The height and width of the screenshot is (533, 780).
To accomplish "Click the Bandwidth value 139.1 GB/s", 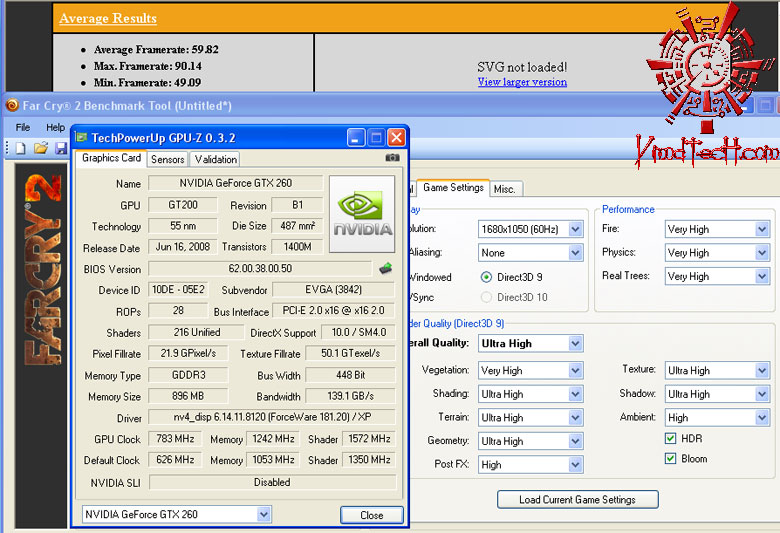I will coord(350,396).
